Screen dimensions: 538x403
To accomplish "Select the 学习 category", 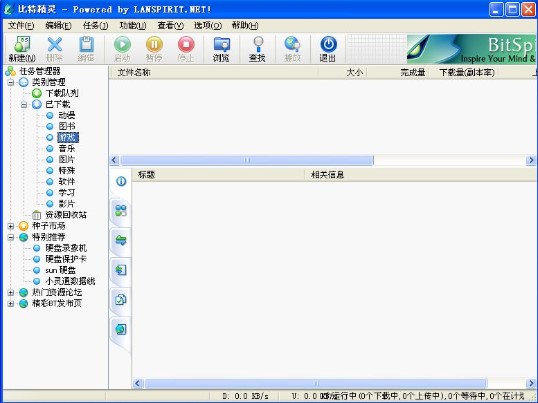I will point(67,193).
